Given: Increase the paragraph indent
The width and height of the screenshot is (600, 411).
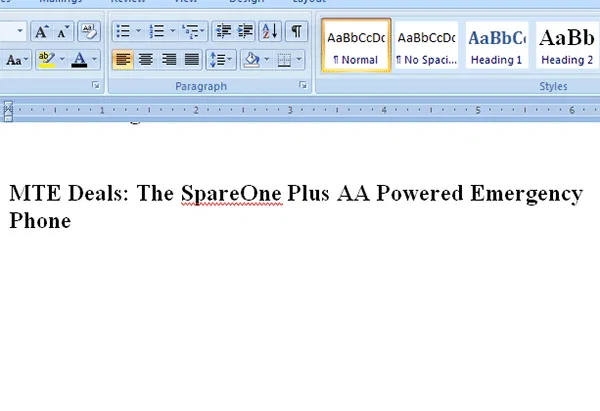Looking at the screenshot, I should (x=245, y=32).
